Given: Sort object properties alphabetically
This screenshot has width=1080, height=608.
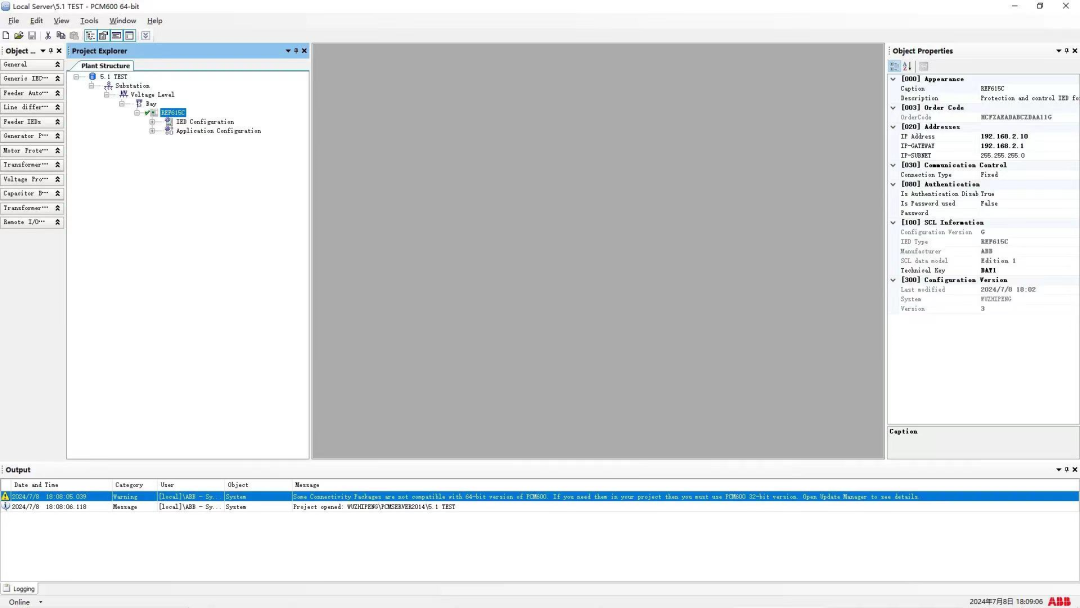Looking at the screenshot, I should [x=908, y=66].
